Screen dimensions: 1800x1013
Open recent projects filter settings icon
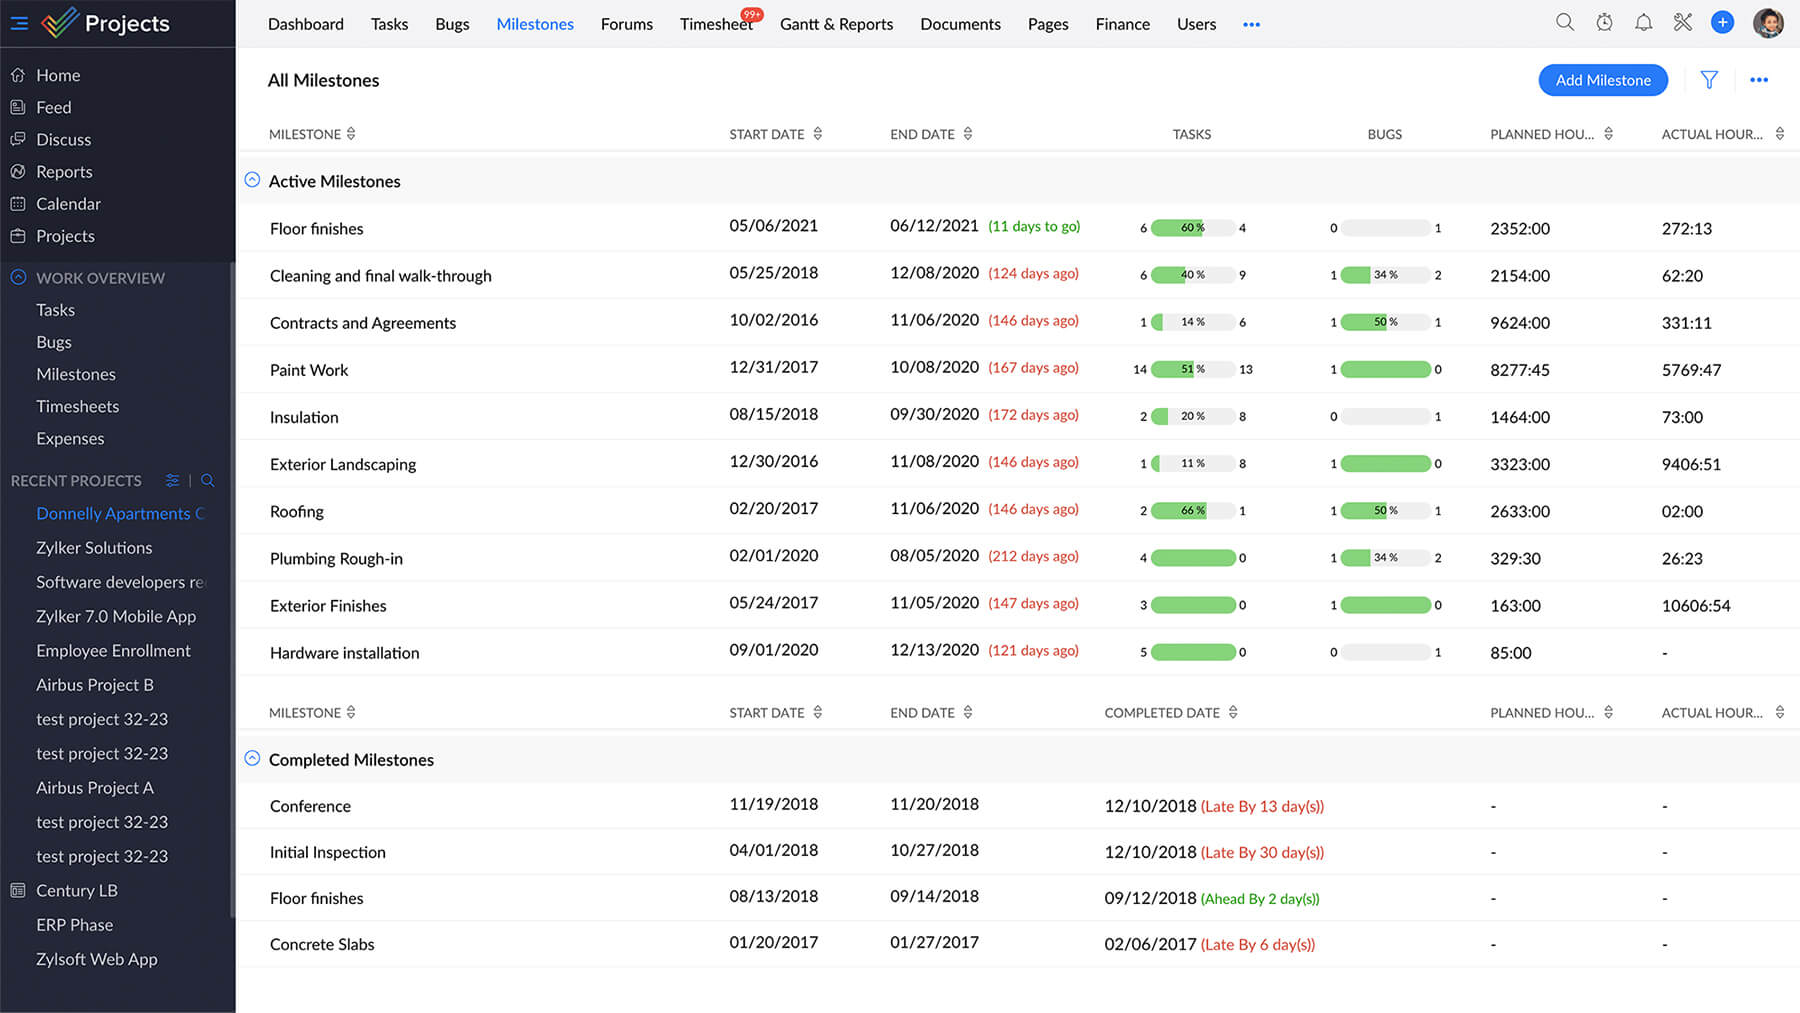click(172, 481)
